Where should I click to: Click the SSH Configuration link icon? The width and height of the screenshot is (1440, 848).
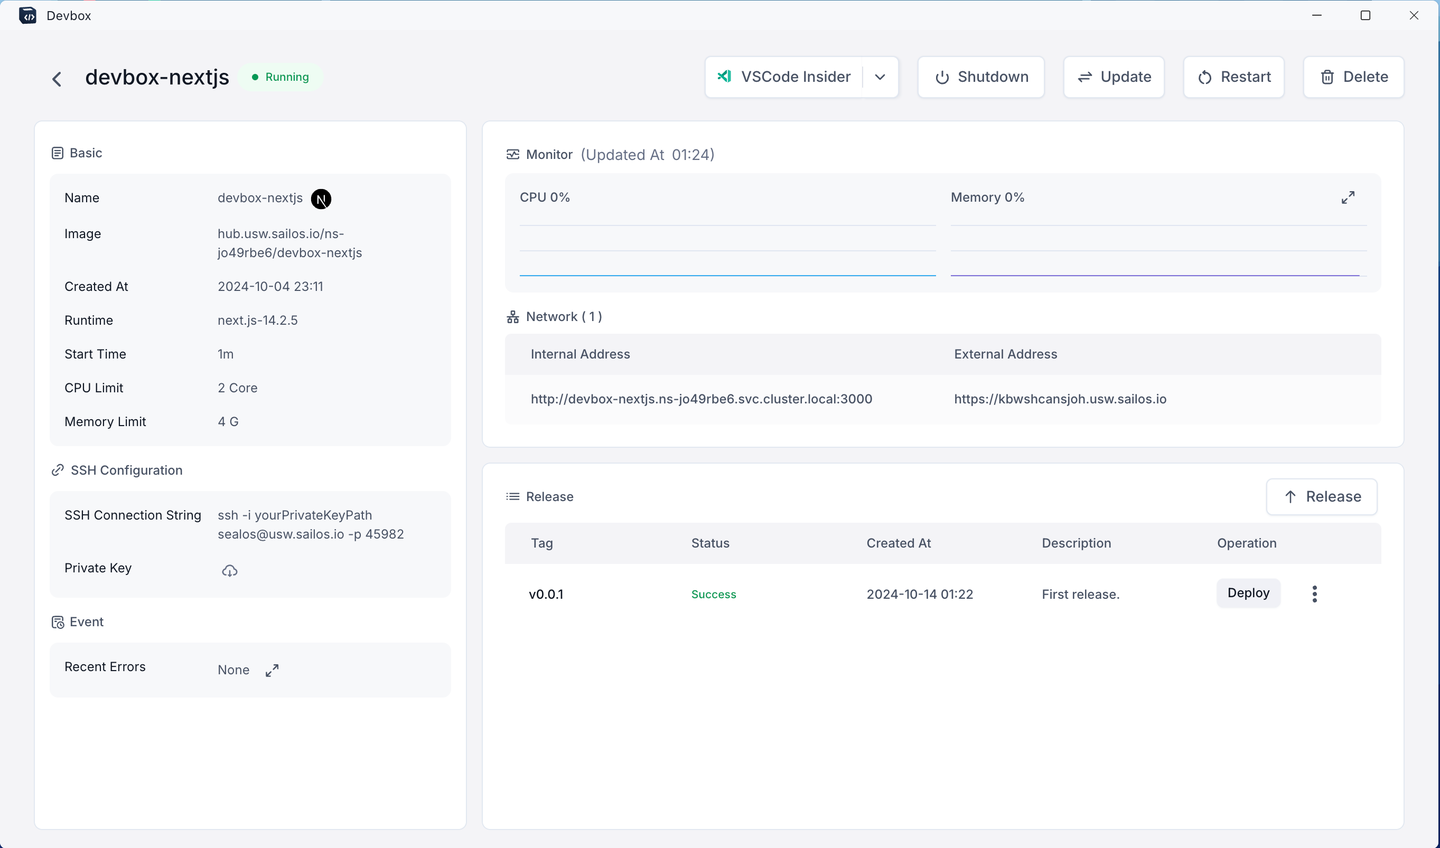(x=57, y=470)
